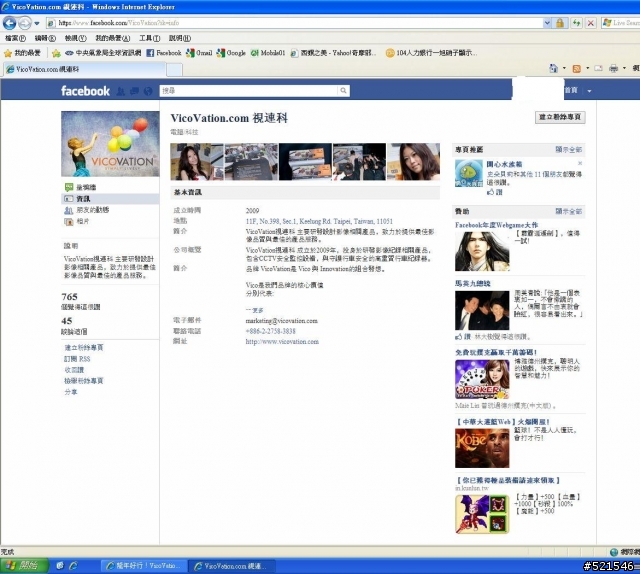Open the first menu bar item 檔案(F)
Viewport: 640px width, 574px height.
[15, 38]
